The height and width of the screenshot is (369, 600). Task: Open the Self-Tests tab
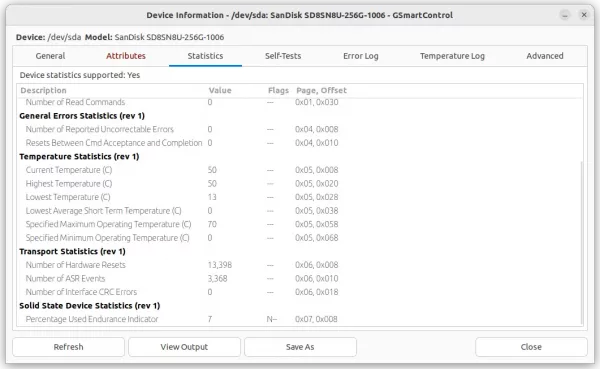[x=283, y=56]
